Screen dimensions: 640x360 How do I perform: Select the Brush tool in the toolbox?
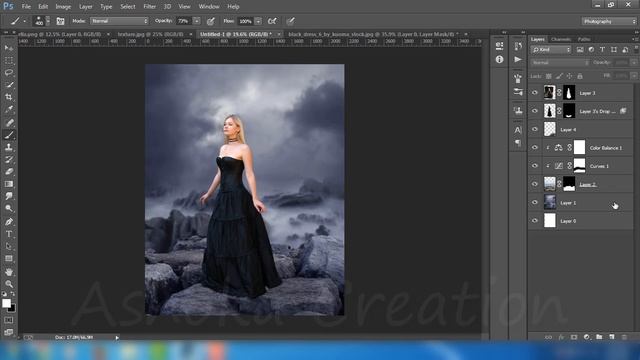click(9, 135)
